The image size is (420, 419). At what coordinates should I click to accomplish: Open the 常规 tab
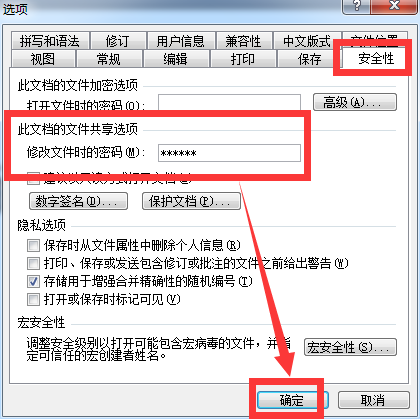(x=109, y=59)
